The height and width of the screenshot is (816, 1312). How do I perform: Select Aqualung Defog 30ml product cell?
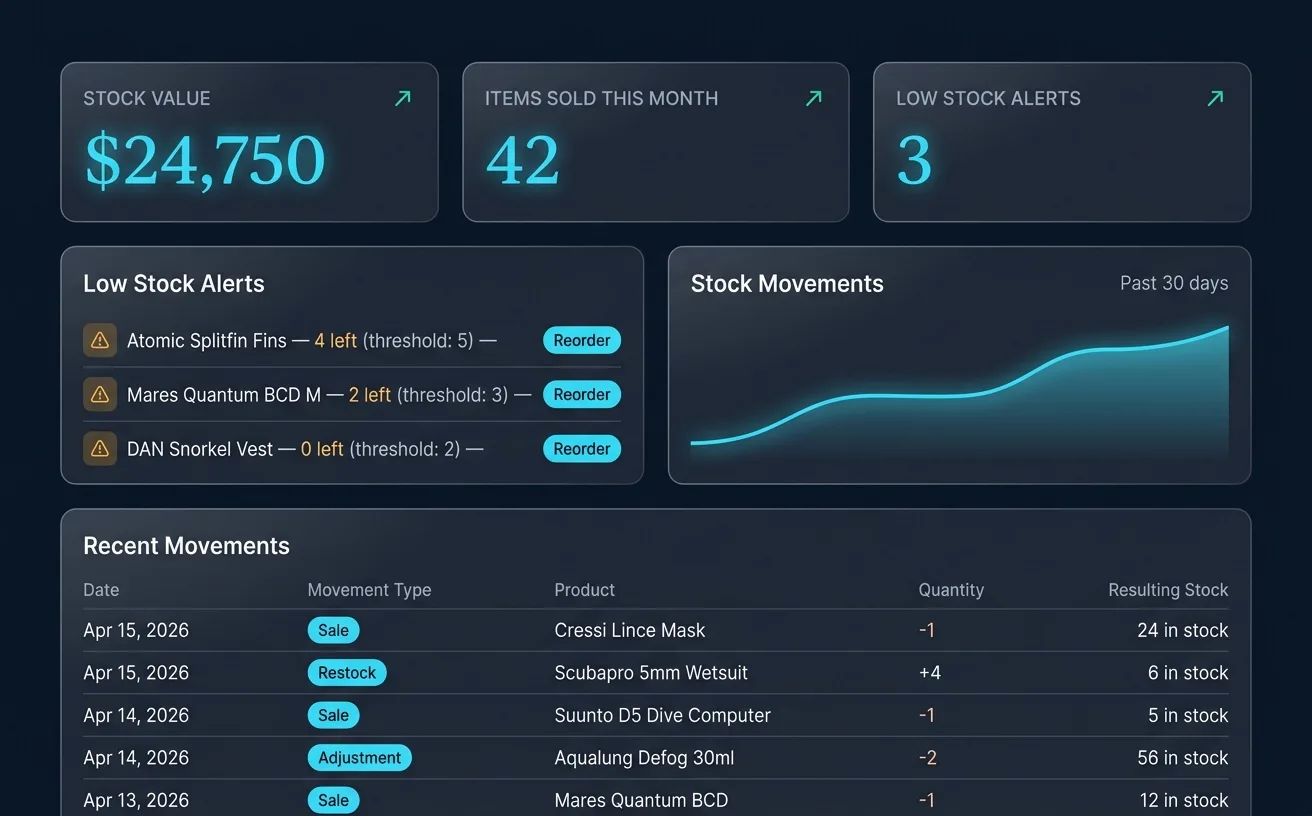pos(644,758)
